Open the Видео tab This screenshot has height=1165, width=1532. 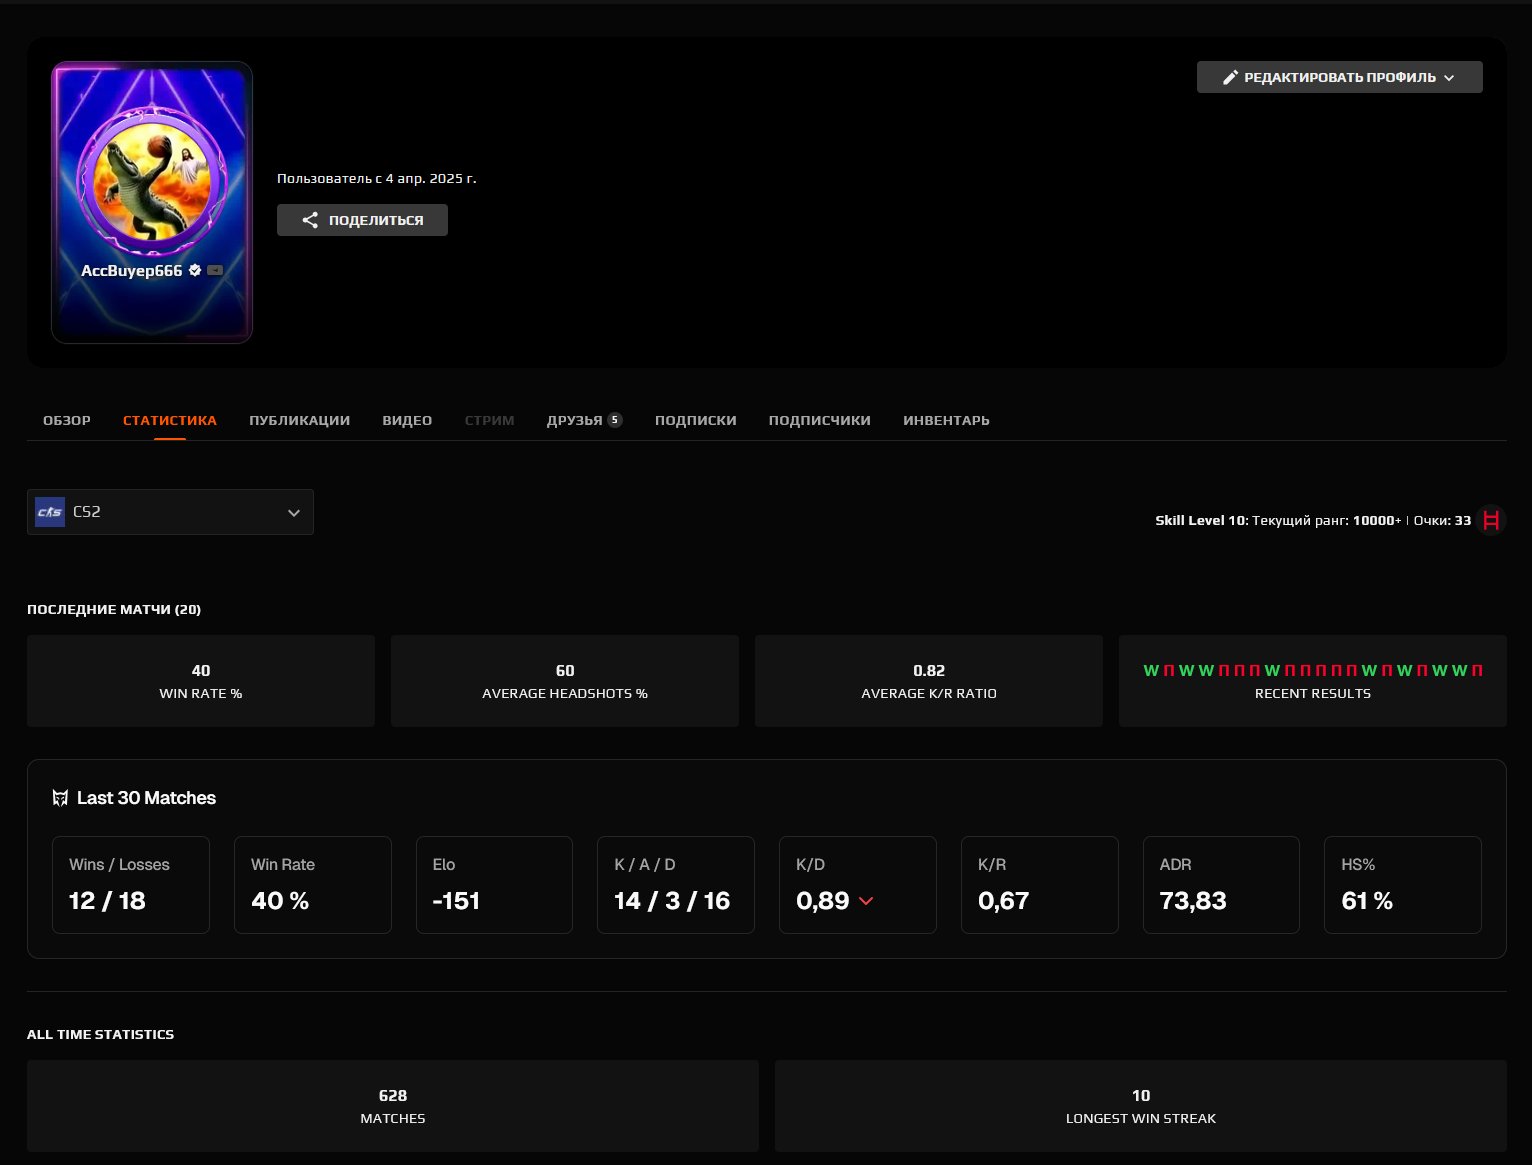(x=407, y=420)
